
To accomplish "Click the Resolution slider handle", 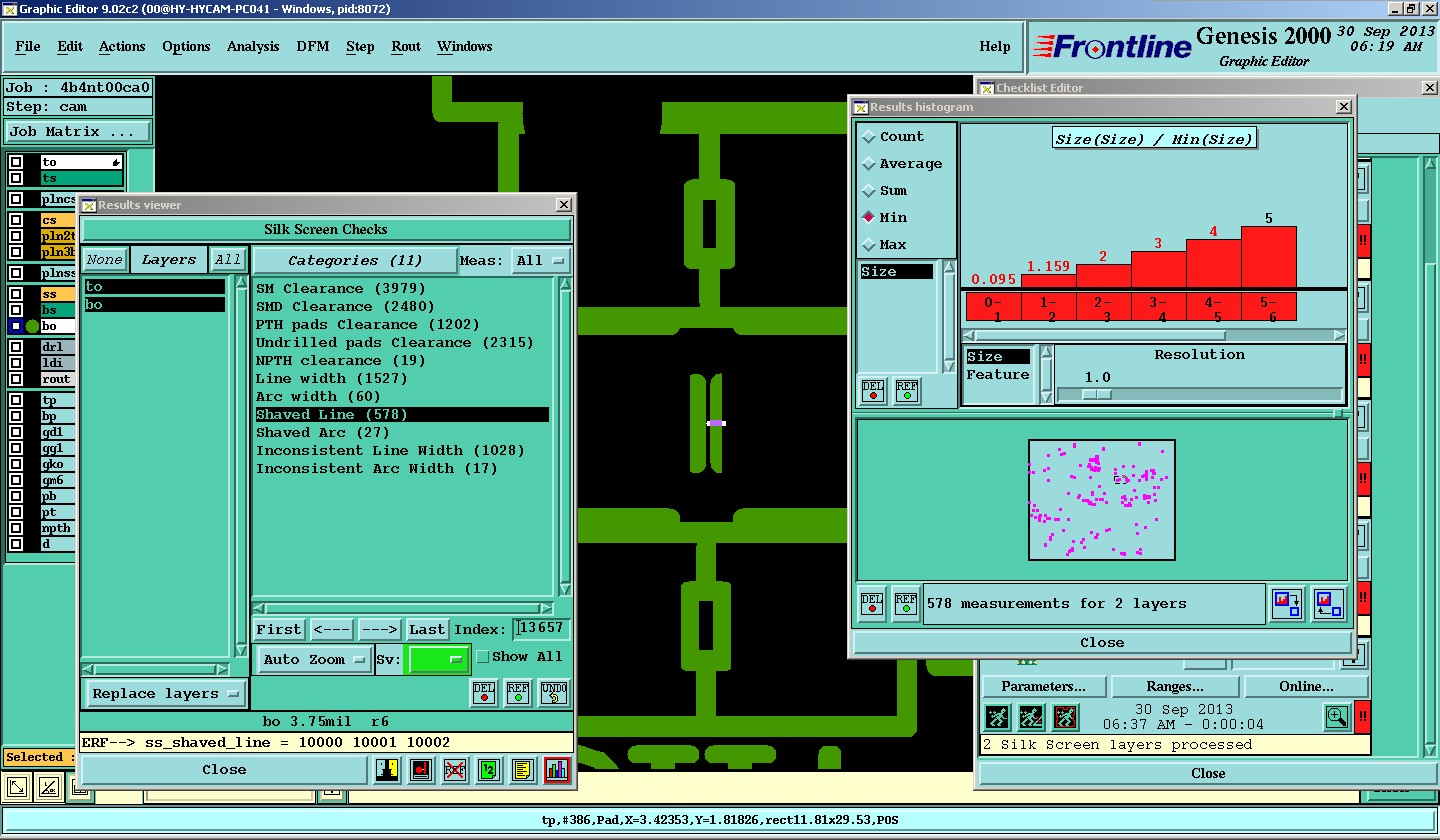I will (x=1097, y=394).
